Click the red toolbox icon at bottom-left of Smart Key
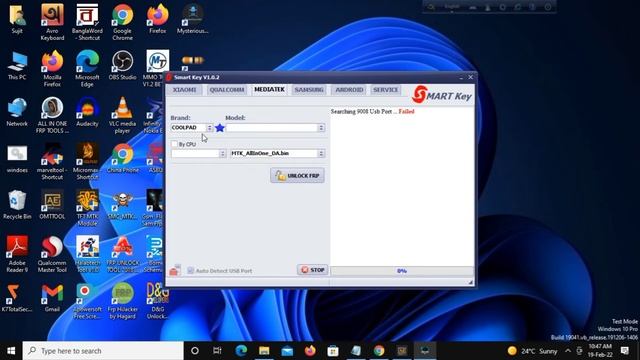The height and width of the screenshot is (360, 640). click(x=174, y=270)
